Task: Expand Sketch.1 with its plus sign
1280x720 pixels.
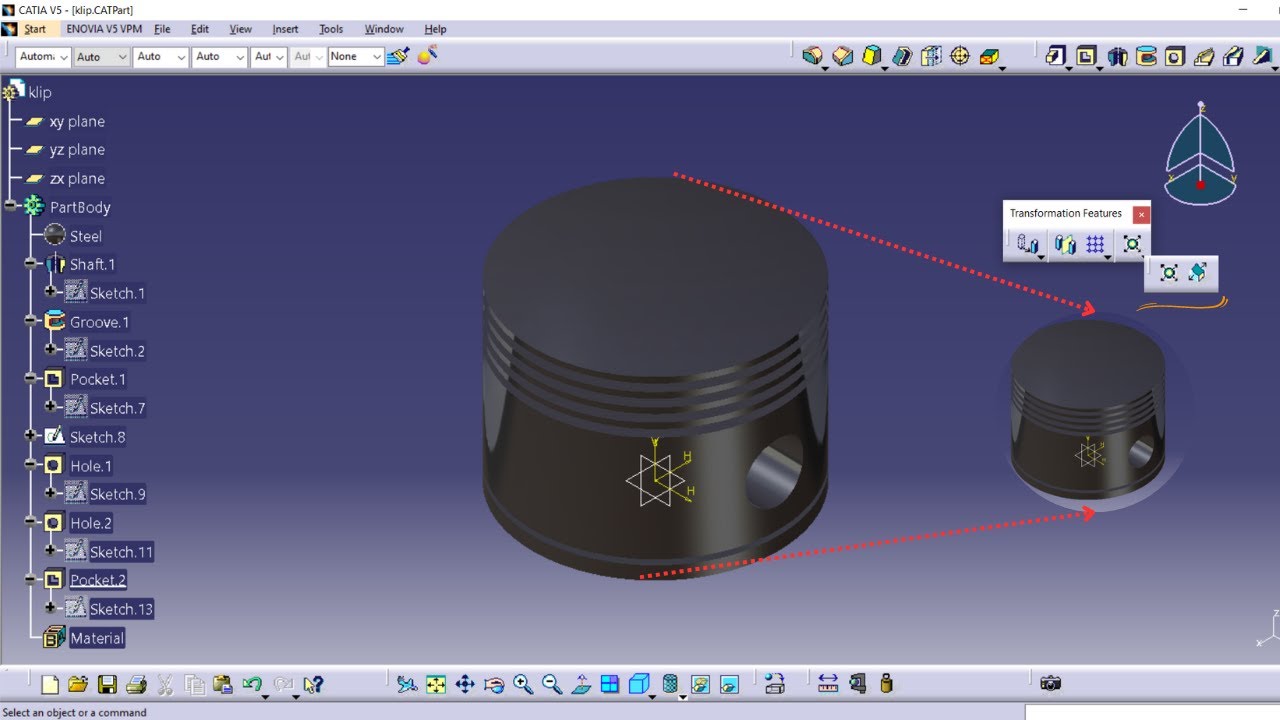Action: click(x=51, y=292)
